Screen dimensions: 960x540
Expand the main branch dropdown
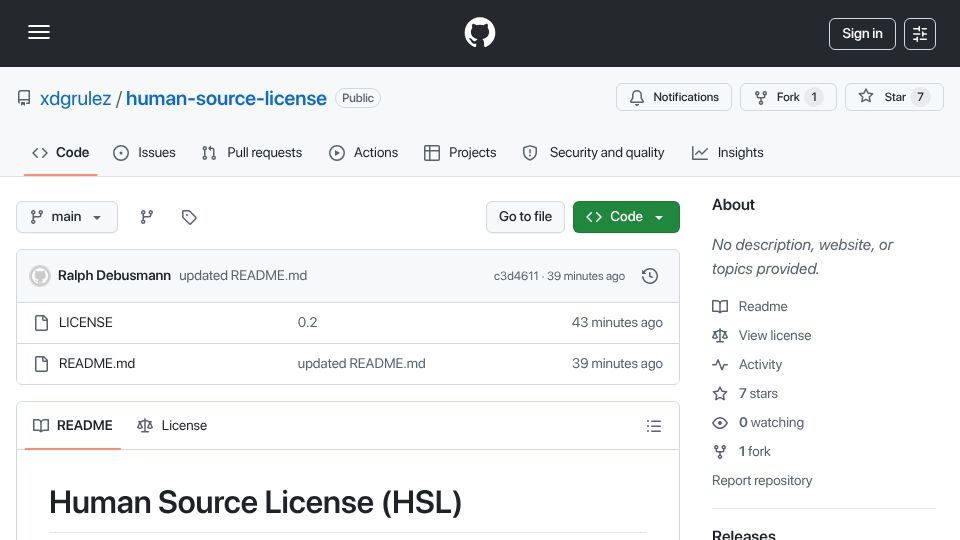67,217
